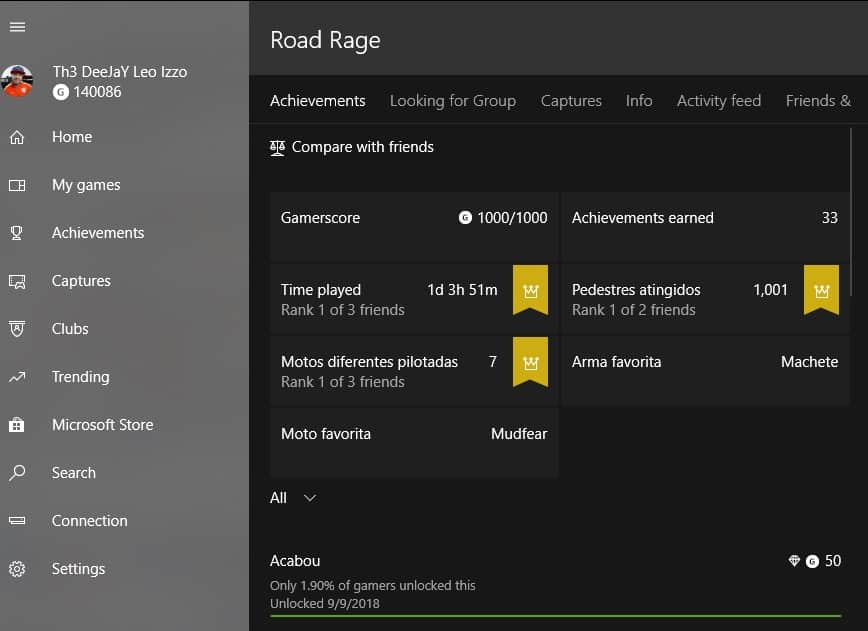Click the Trending arrow icon
Viewport: 868px width, 631px height.
click(17, 377)
